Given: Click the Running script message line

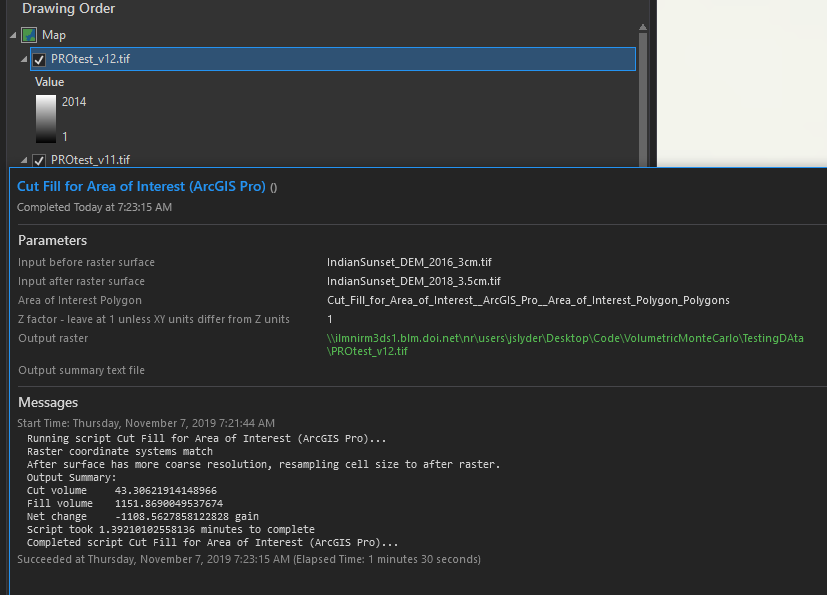Looking at the screenshot, I should click(207, 438).
